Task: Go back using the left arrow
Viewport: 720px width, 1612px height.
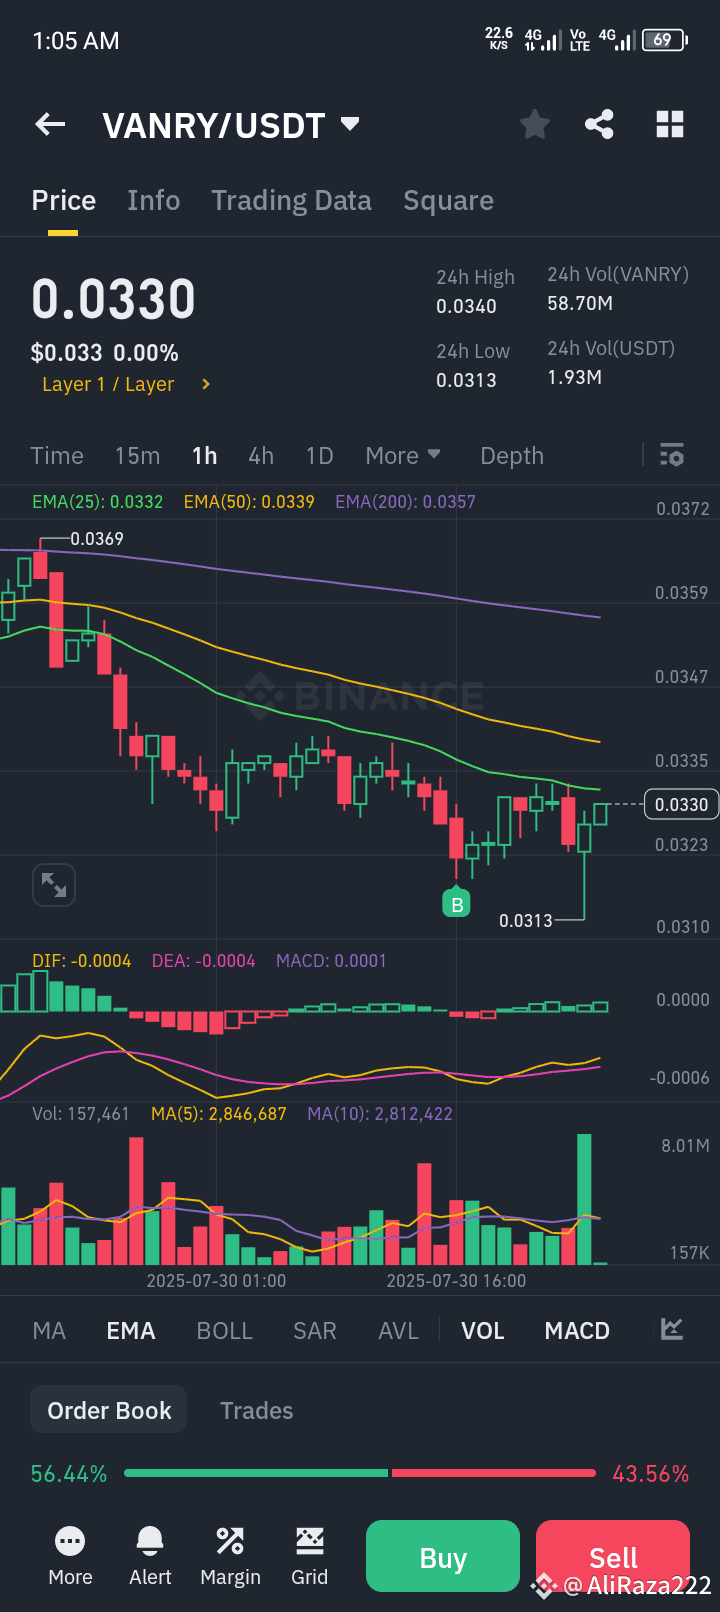Action: tap(50, 124)
